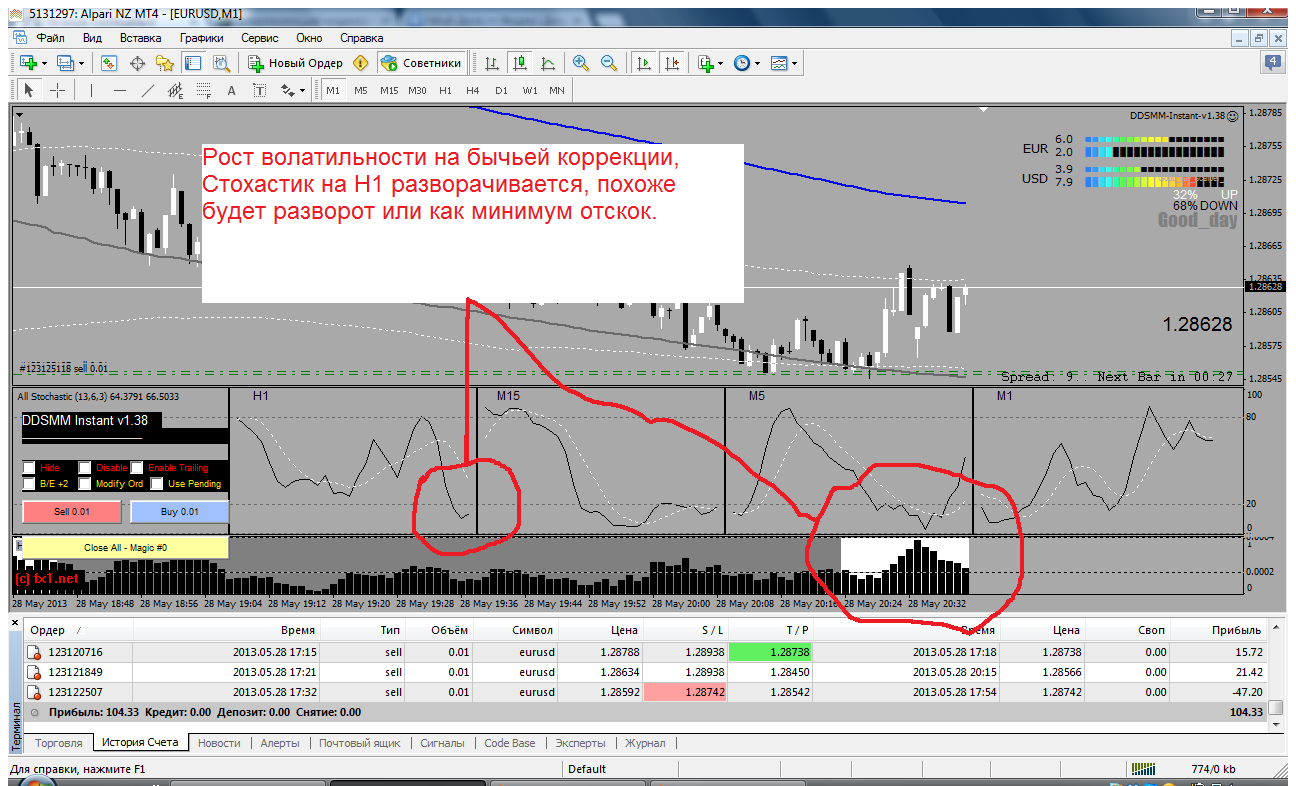Switch to the Торговля tab
This screenshot has width=1296, height=786.
point(60,743)
